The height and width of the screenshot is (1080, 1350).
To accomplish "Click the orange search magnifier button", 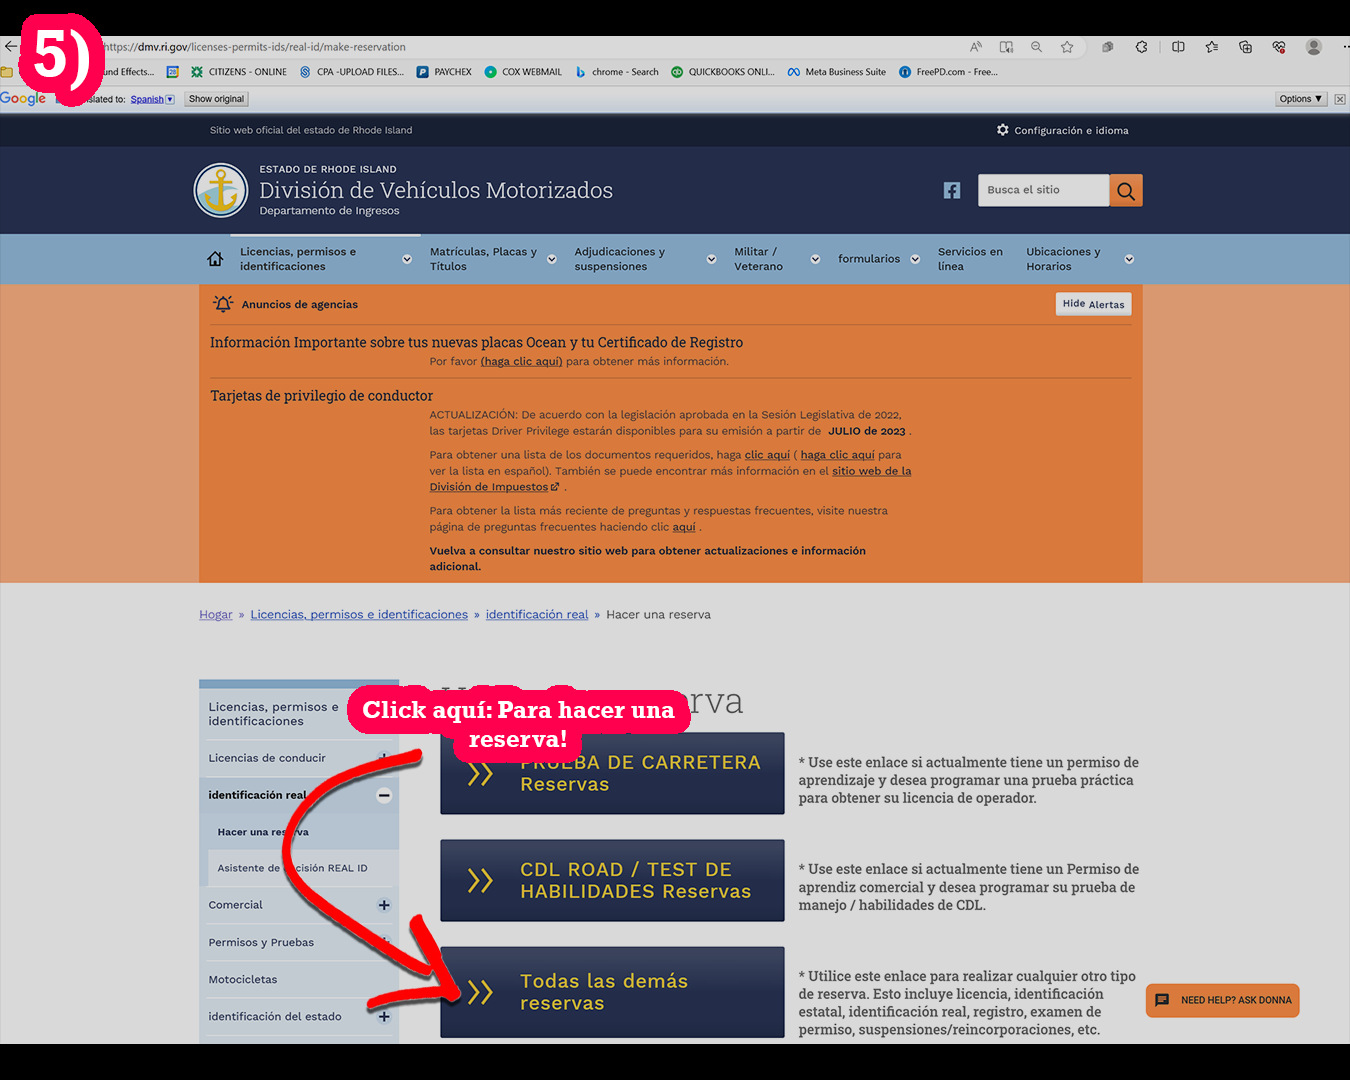I will click(1126, 190).
